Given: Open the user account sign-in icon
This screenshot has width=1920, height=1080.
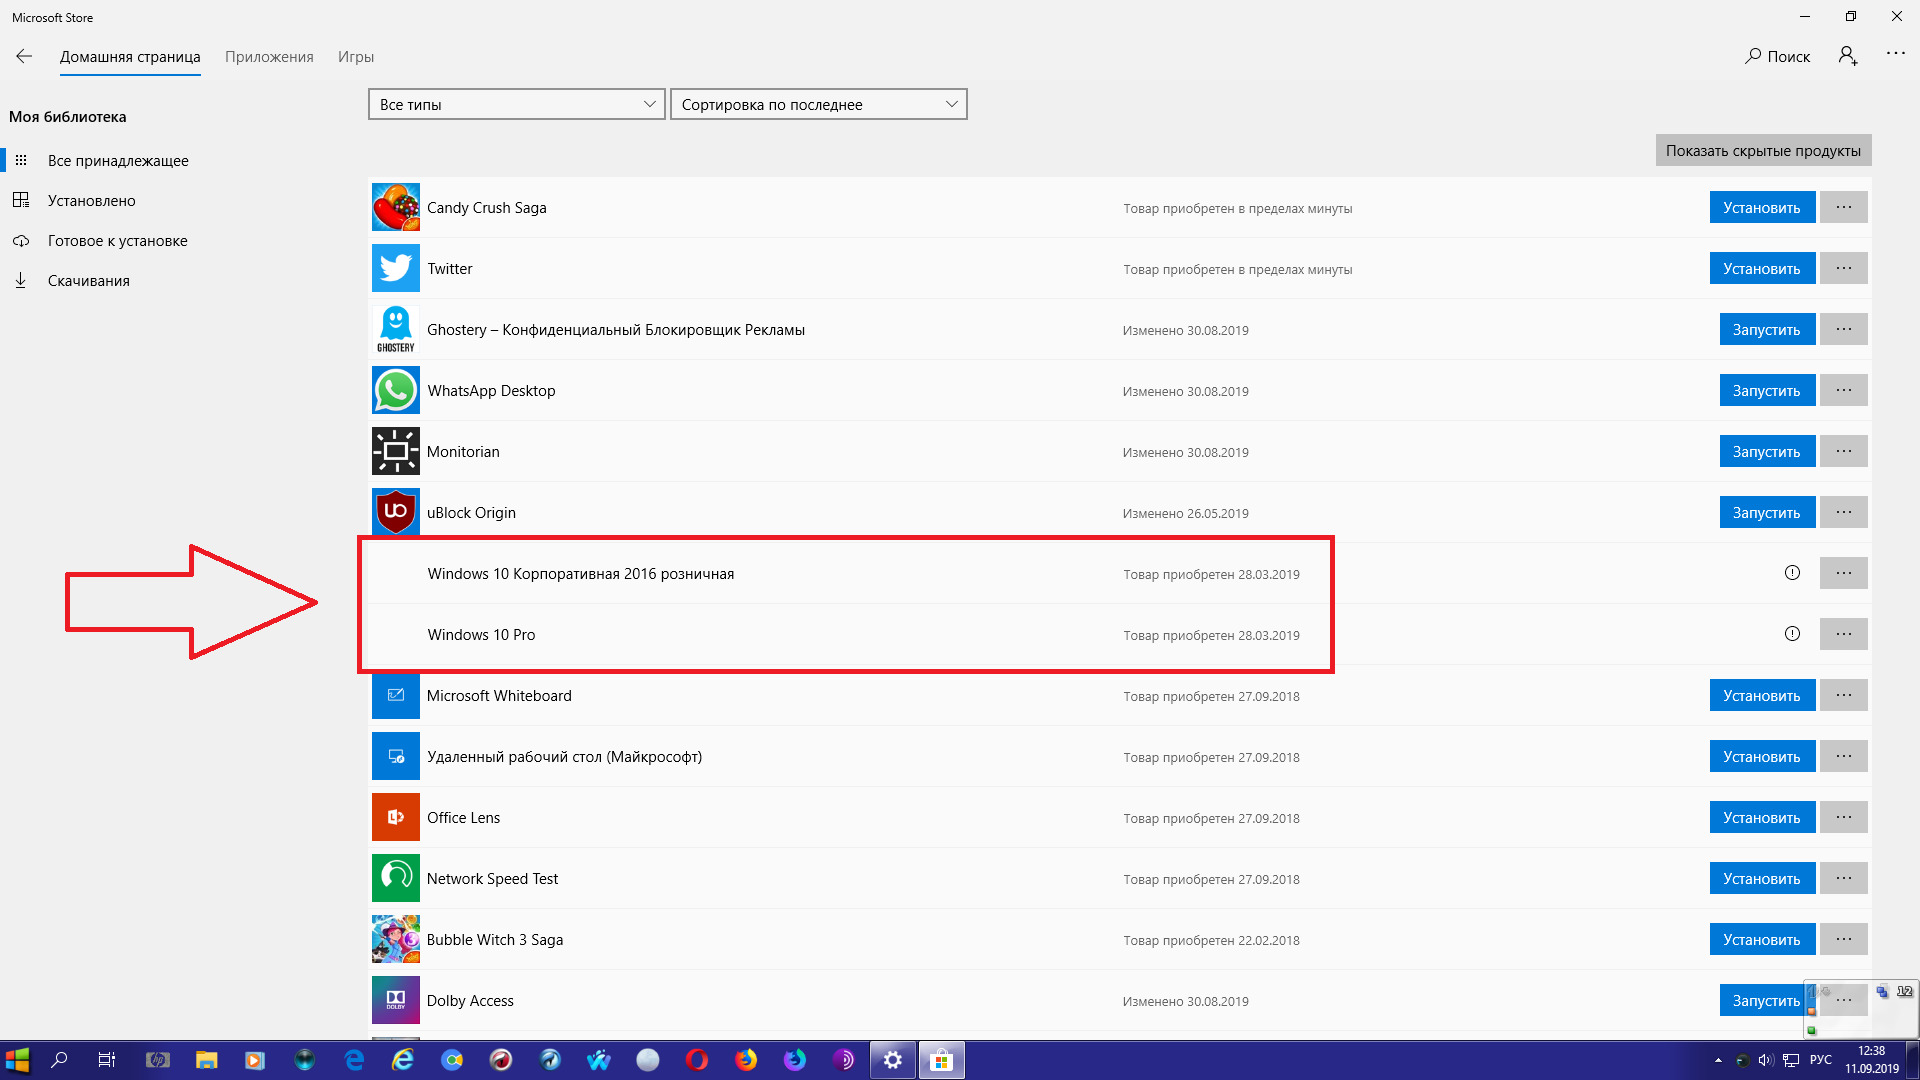Looking at the screenshot, I should [x=1848, y=56].
